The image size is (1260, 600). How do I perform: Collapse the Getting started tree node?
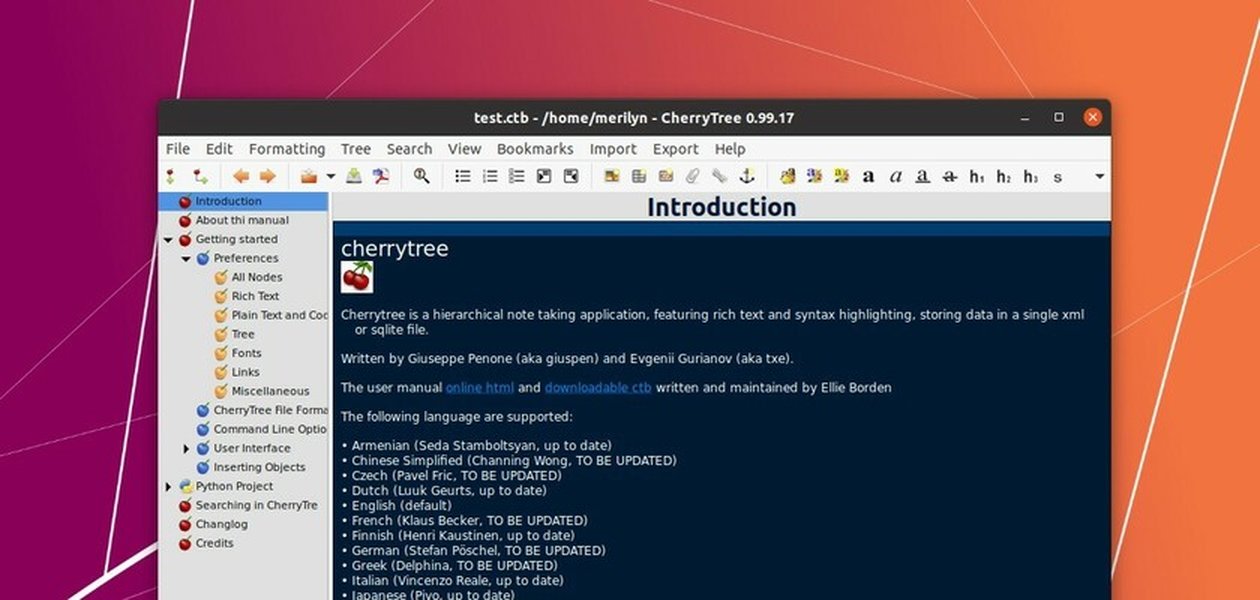pos(168,240)
